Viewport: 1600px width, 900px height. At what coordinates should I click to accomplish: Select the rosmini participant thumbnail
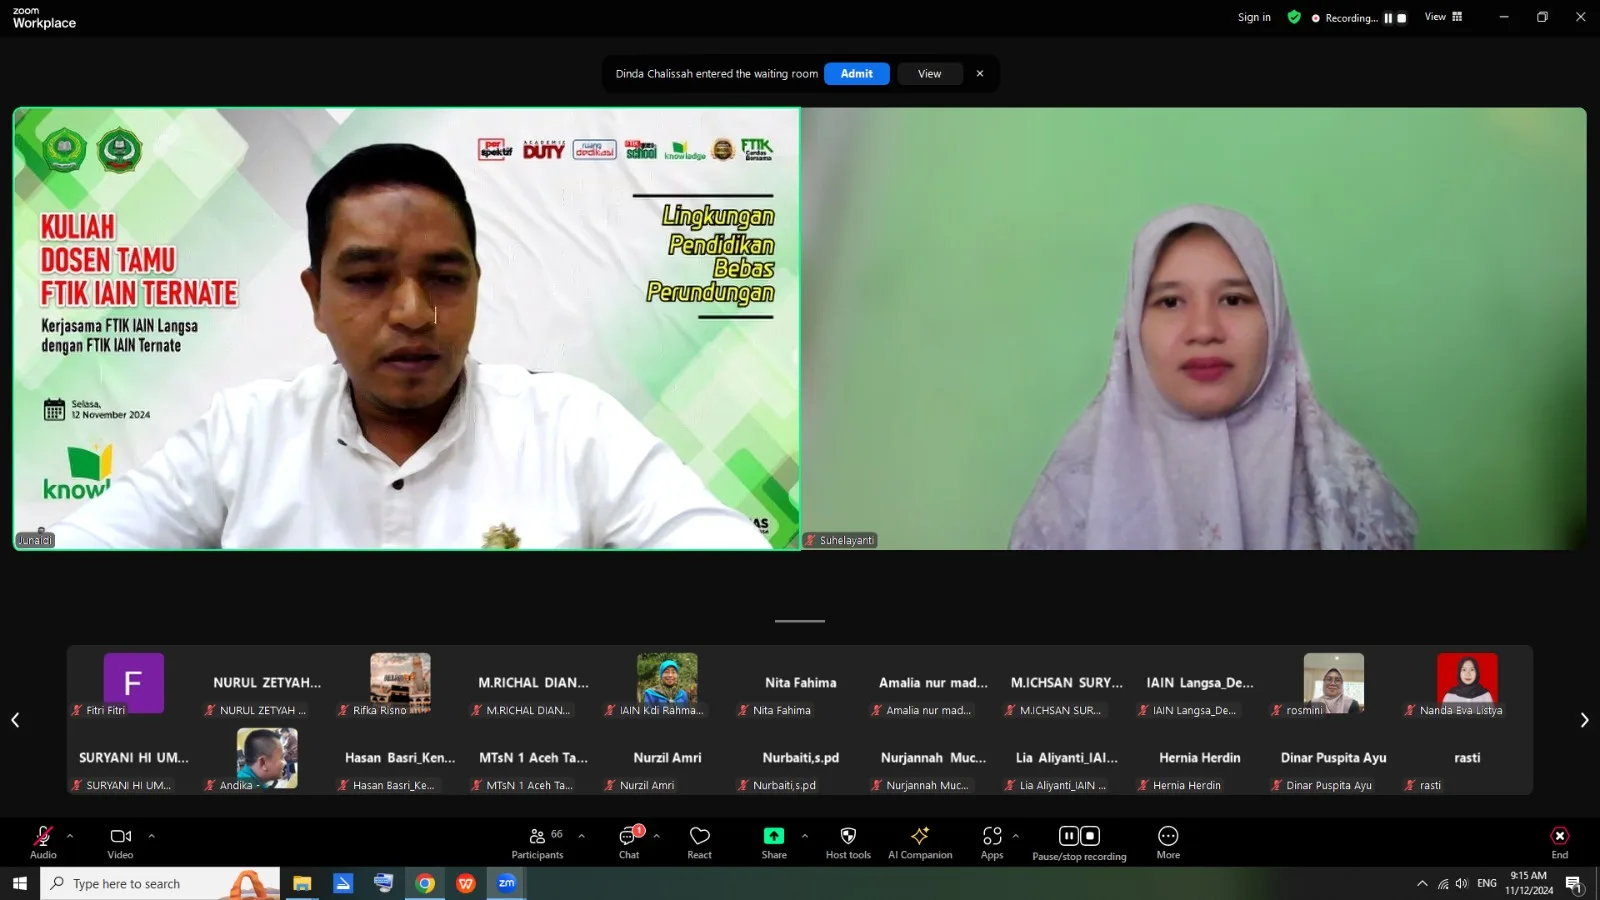1333,685
